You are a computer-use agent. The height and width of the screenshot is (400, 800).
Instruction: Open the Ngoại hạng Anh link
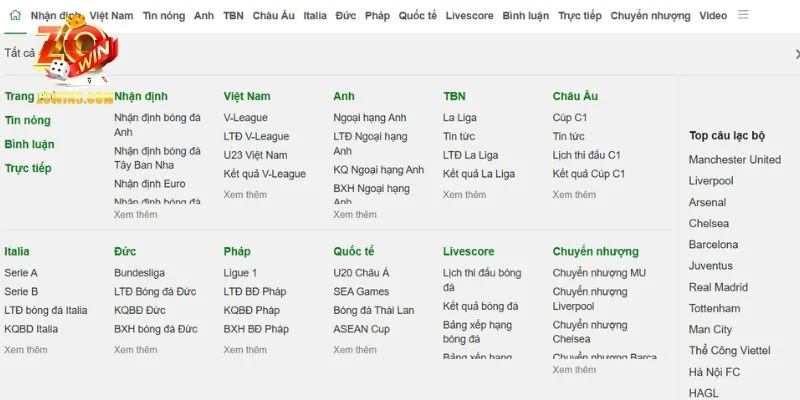pyautogui.click(x=370, y=117)
